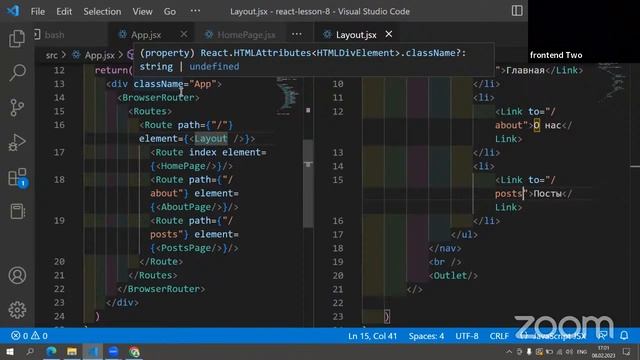This screenshot has width=640, height=360.
Task: Toggle the editor layout icon in title bar
Action: (x=517, y=11)
